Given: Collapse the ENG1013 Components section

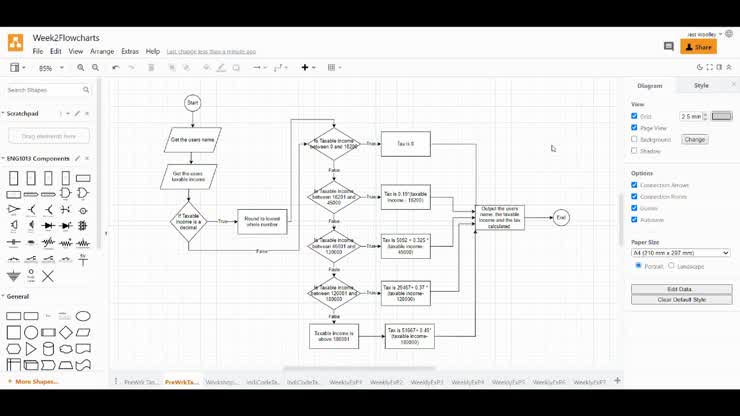Looking at the screenshot, I should [3, 158].
